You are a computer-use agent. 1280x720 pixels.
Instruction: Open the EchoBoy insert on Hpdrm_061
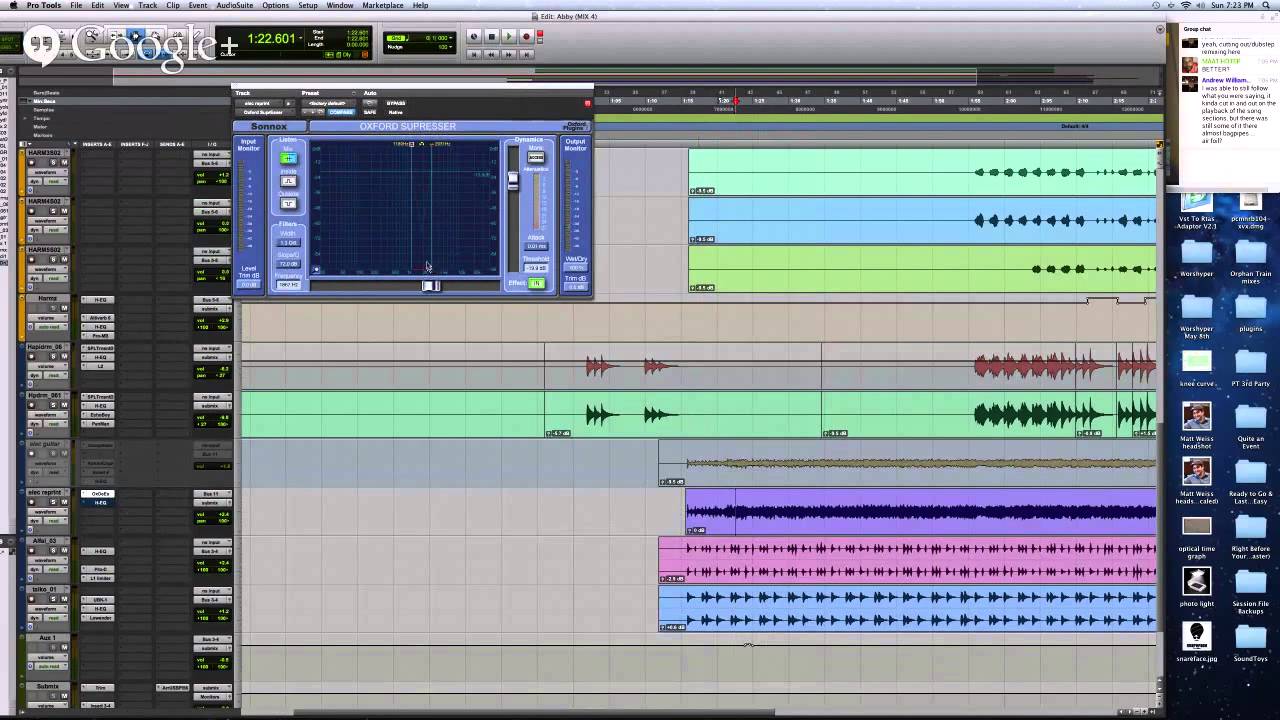(x=97, y=415)
